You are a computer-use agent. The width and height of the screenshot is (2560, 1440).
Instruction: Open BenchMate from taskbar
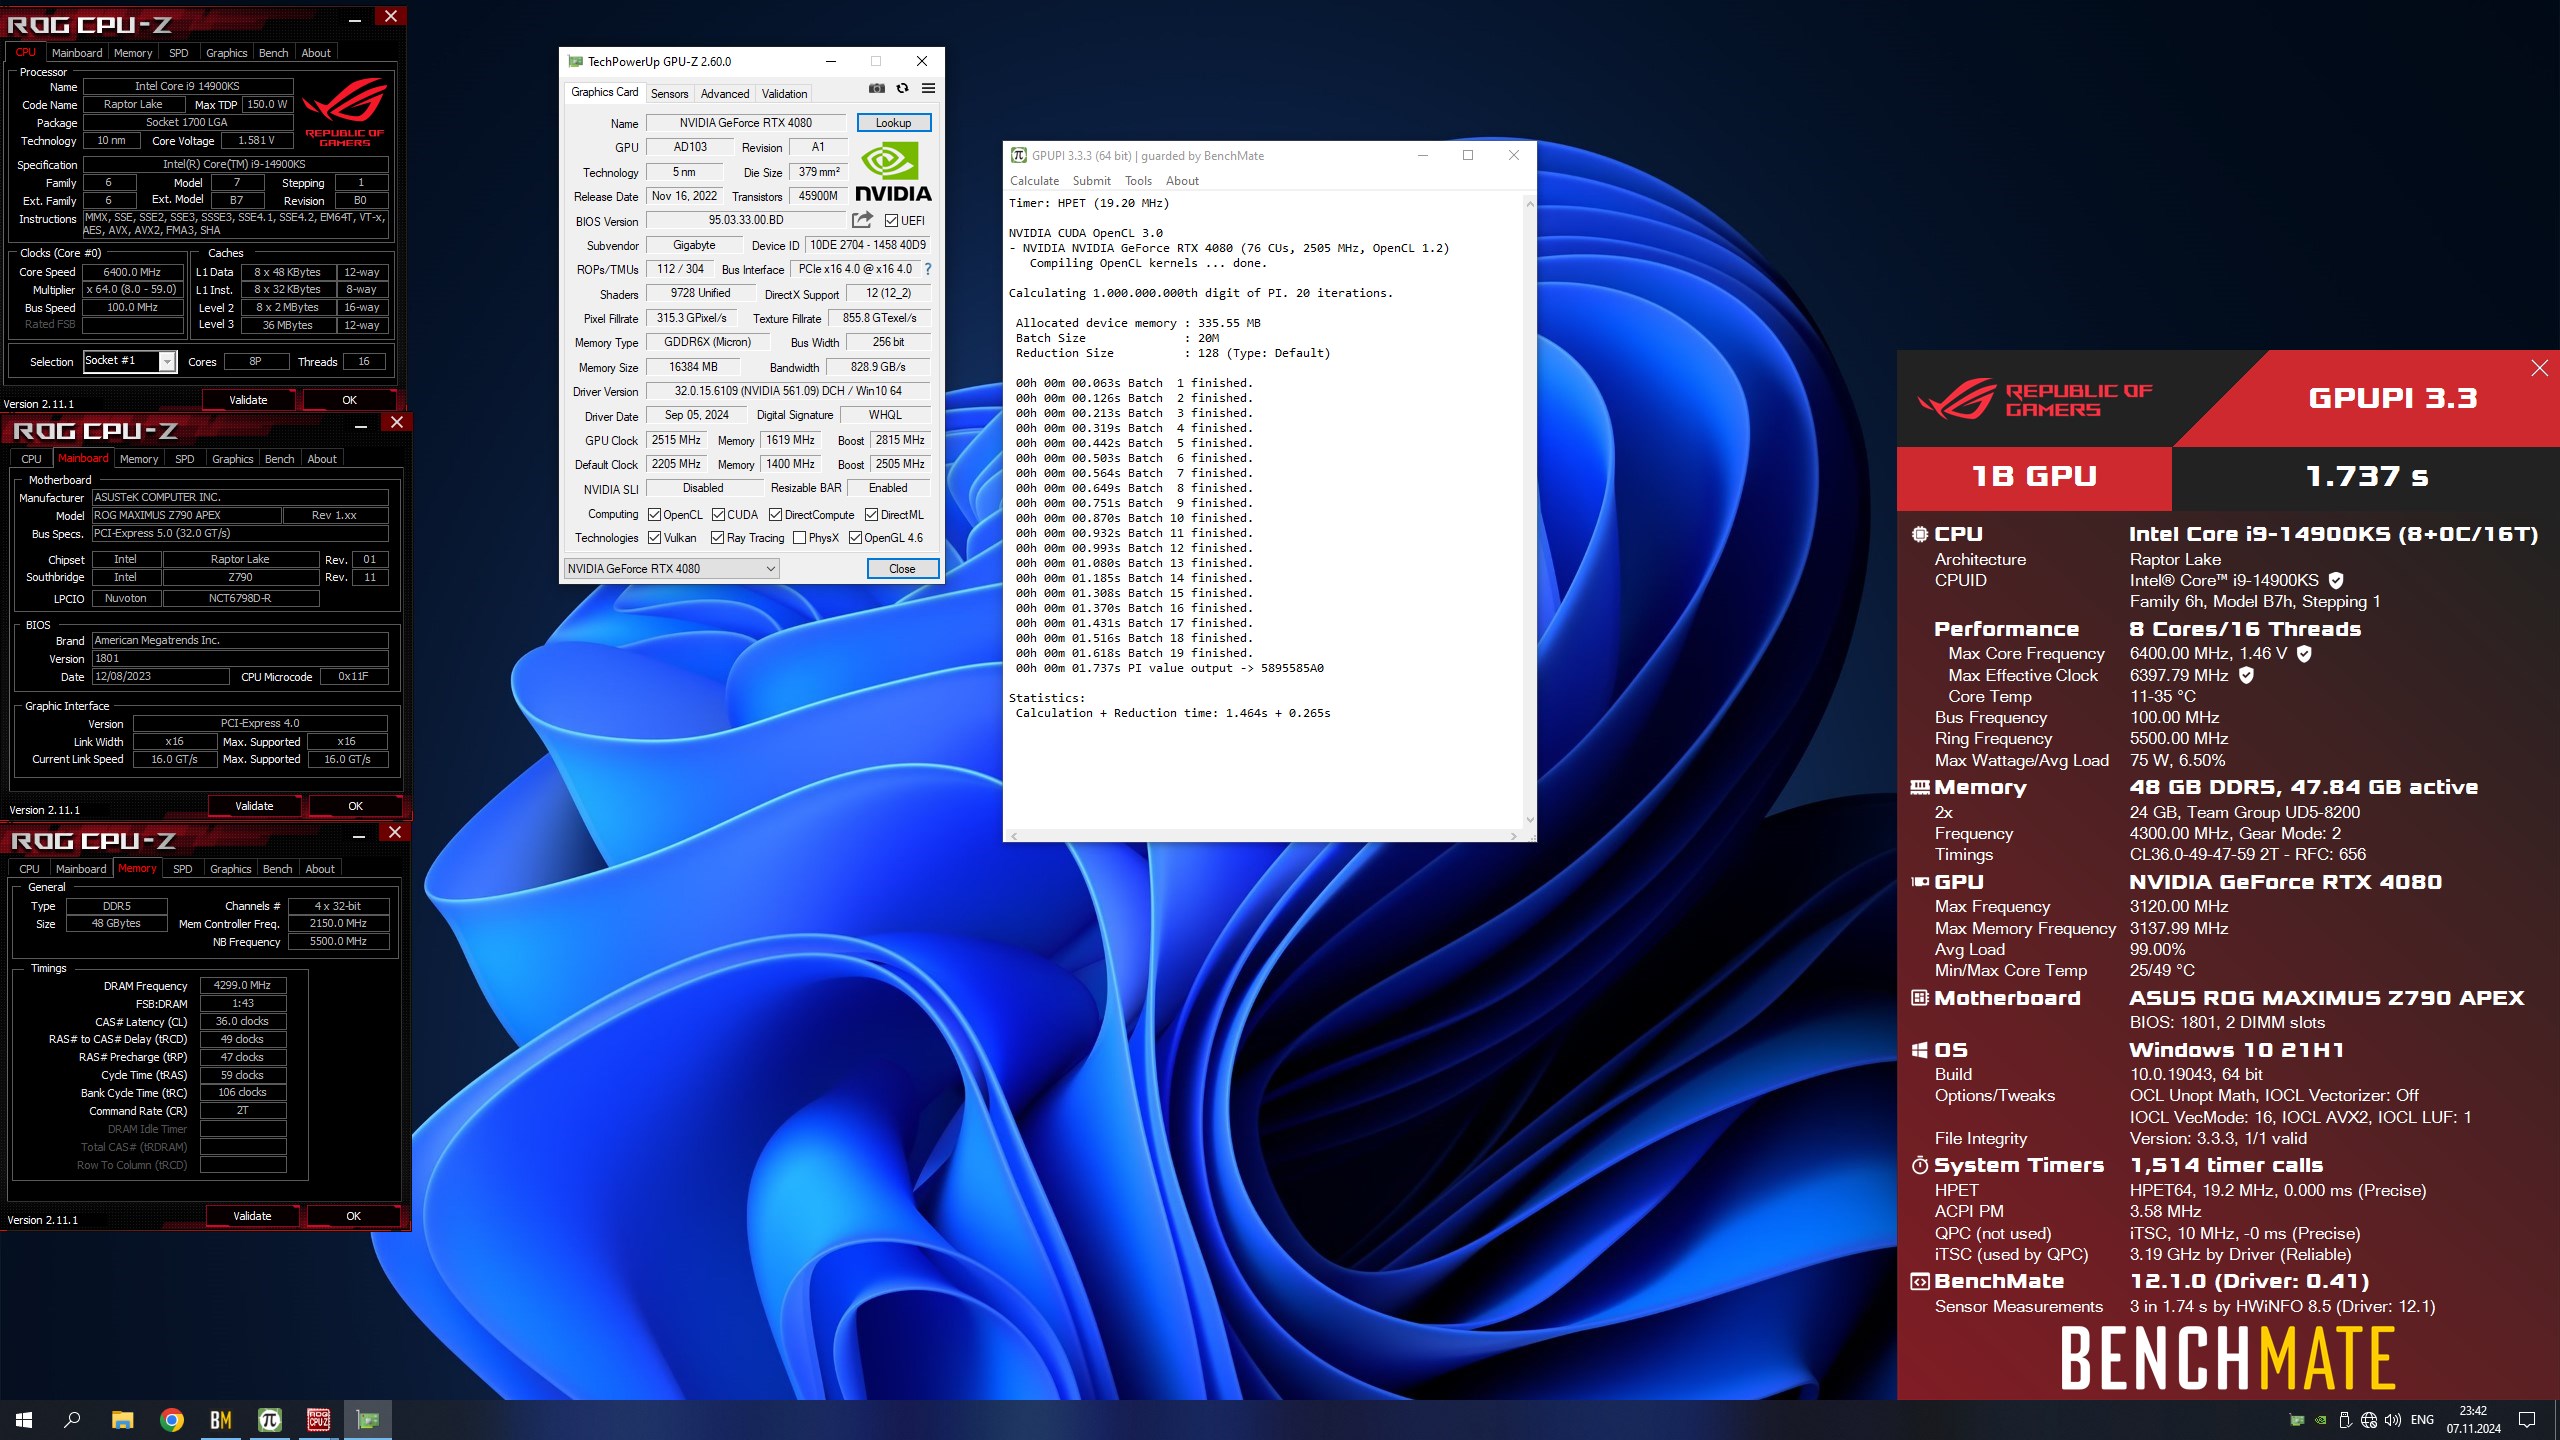point(220,1420)
